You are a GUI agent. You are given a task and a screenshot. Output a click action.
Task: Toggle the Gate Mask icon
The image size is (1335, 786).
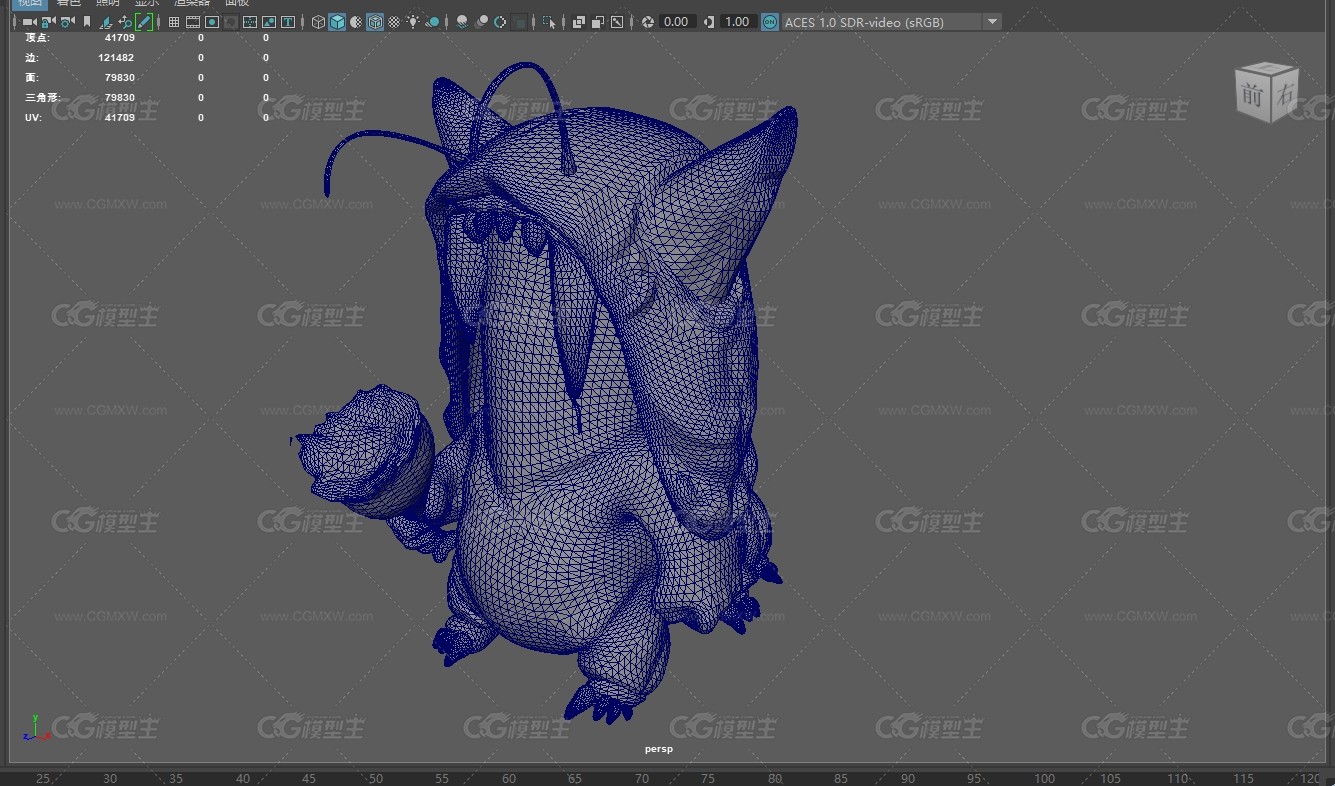point(231,21)
